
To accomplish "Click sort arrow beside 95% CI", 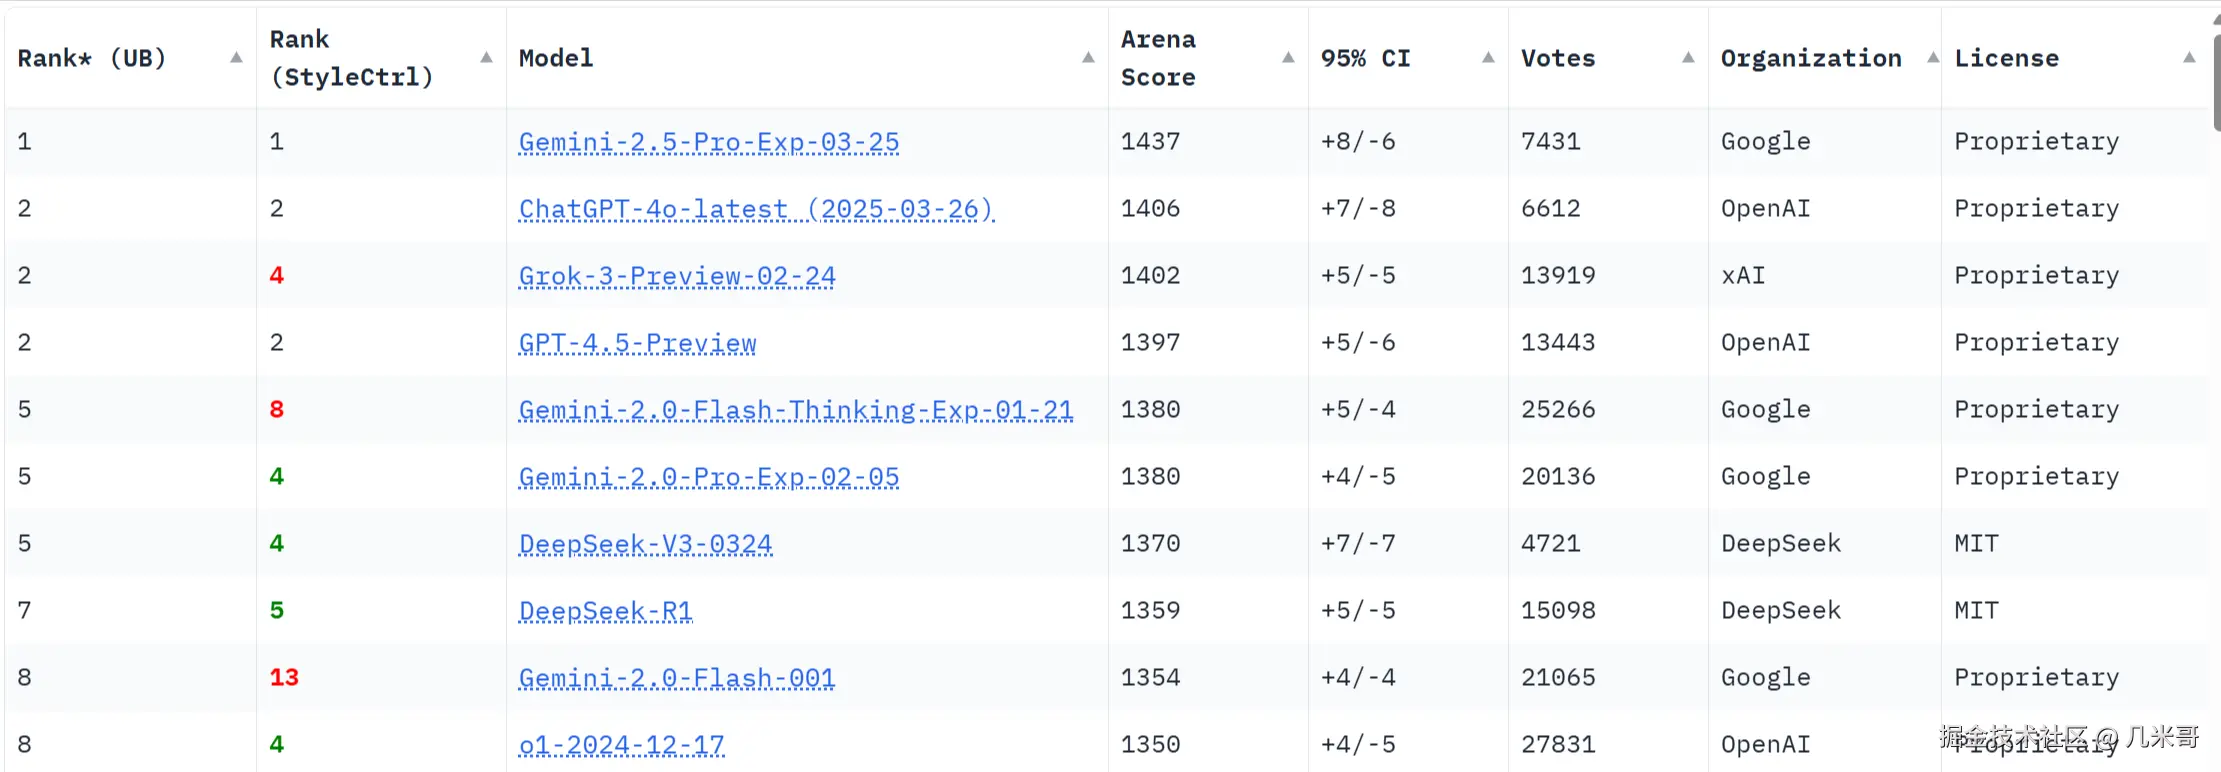I will coord(1488,58).
